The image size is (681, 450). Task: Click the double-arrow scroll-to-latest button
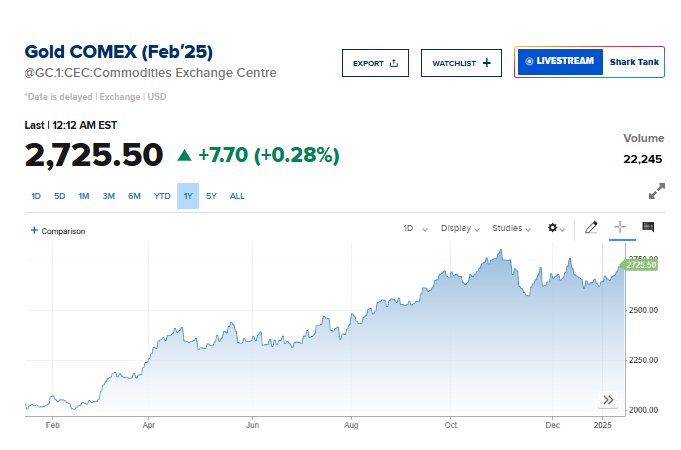pos(607,400)
